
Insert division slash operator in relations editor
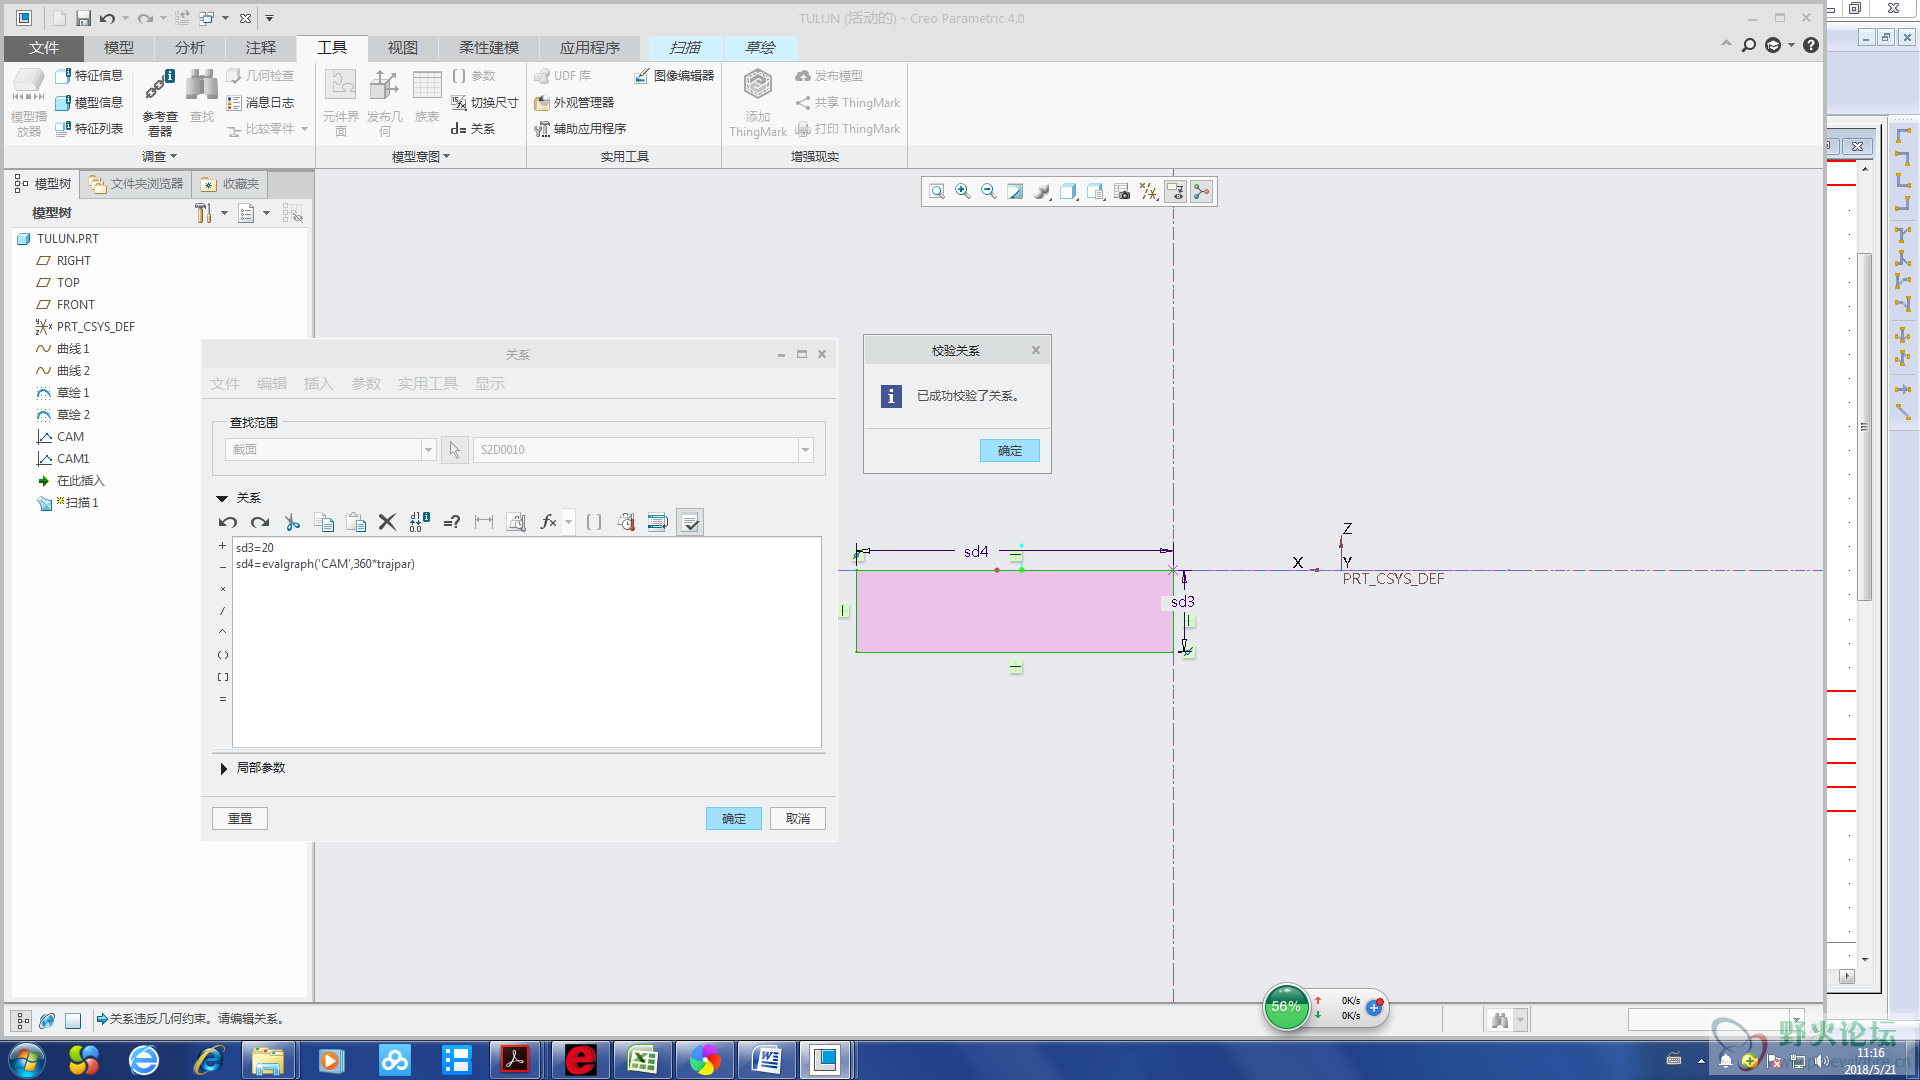(x=222, y=611)
